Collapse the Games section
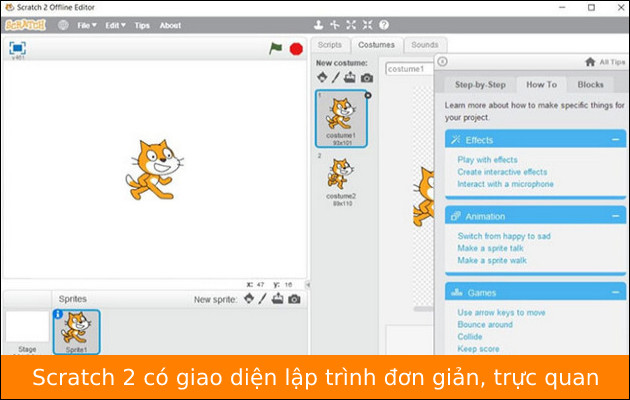 [x=615, y=292]
